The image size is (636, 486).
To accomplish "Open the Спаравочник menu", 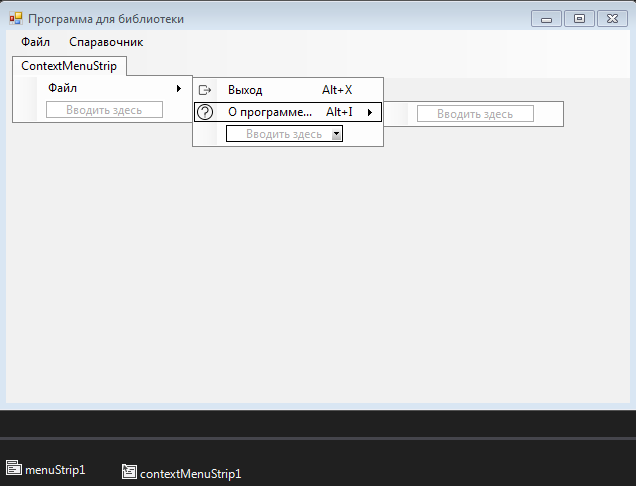I will [106, 42].
